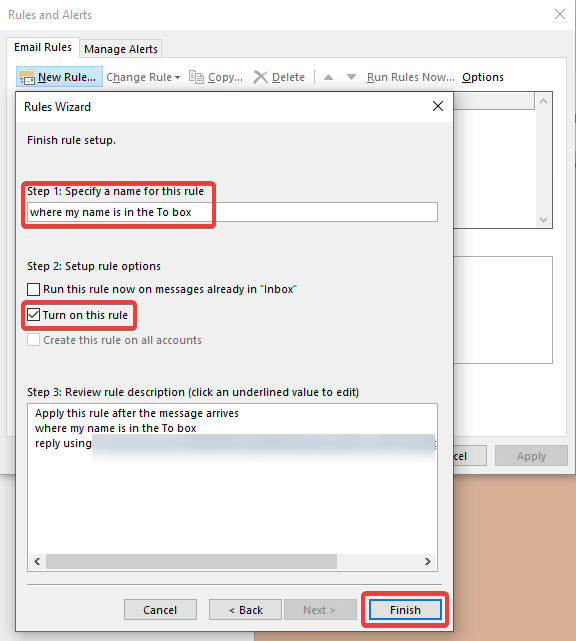
Task: Switch to Manage Alerts tab
Action: pos(121,49)
